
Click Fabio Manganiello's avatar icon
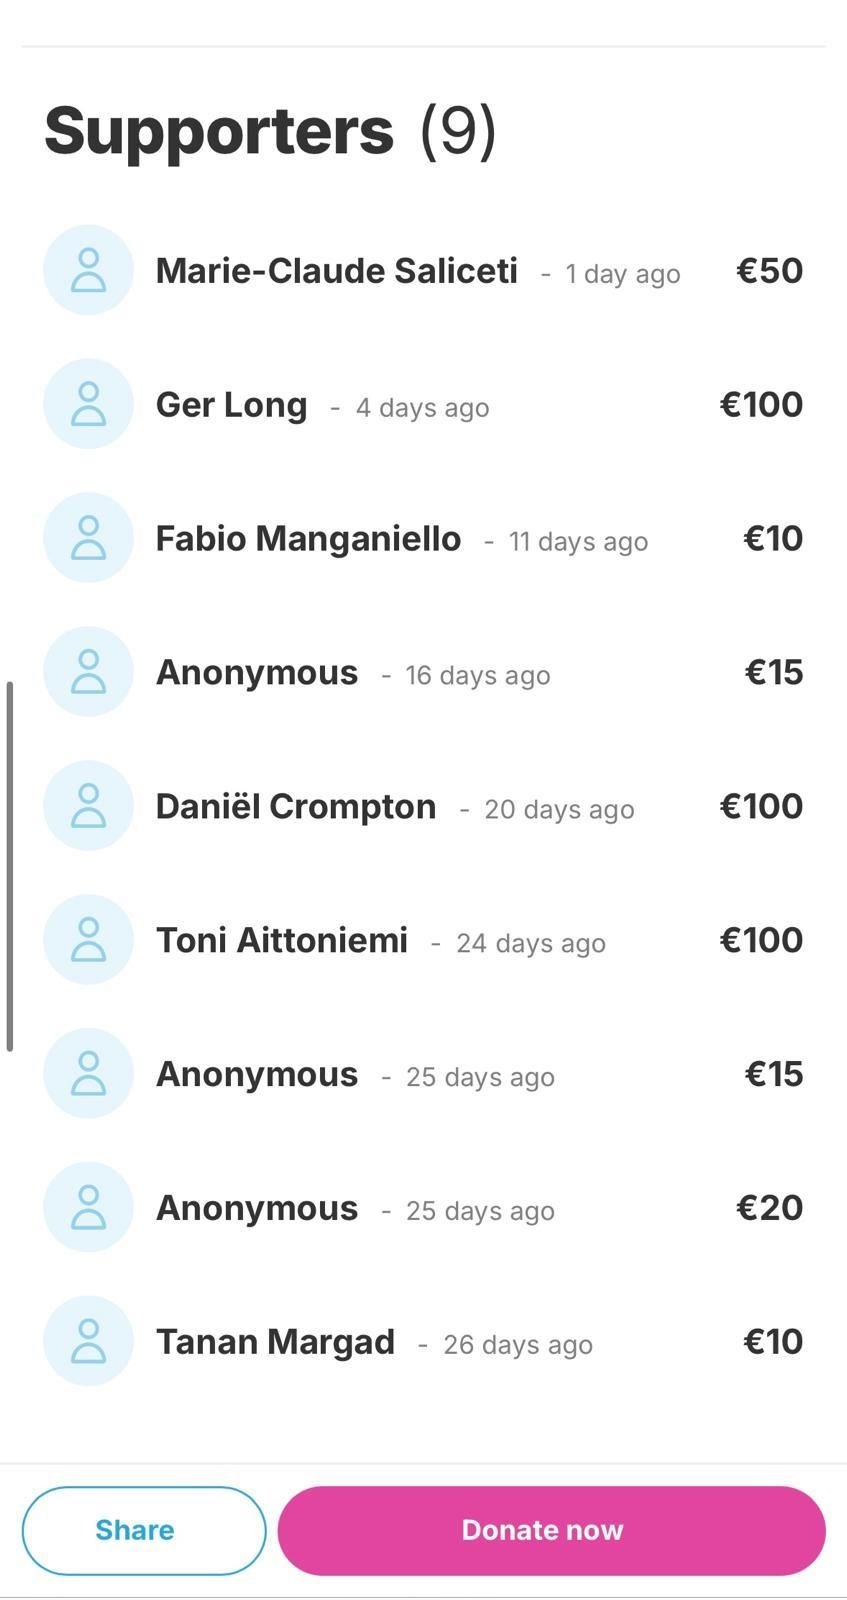(88, 538)
